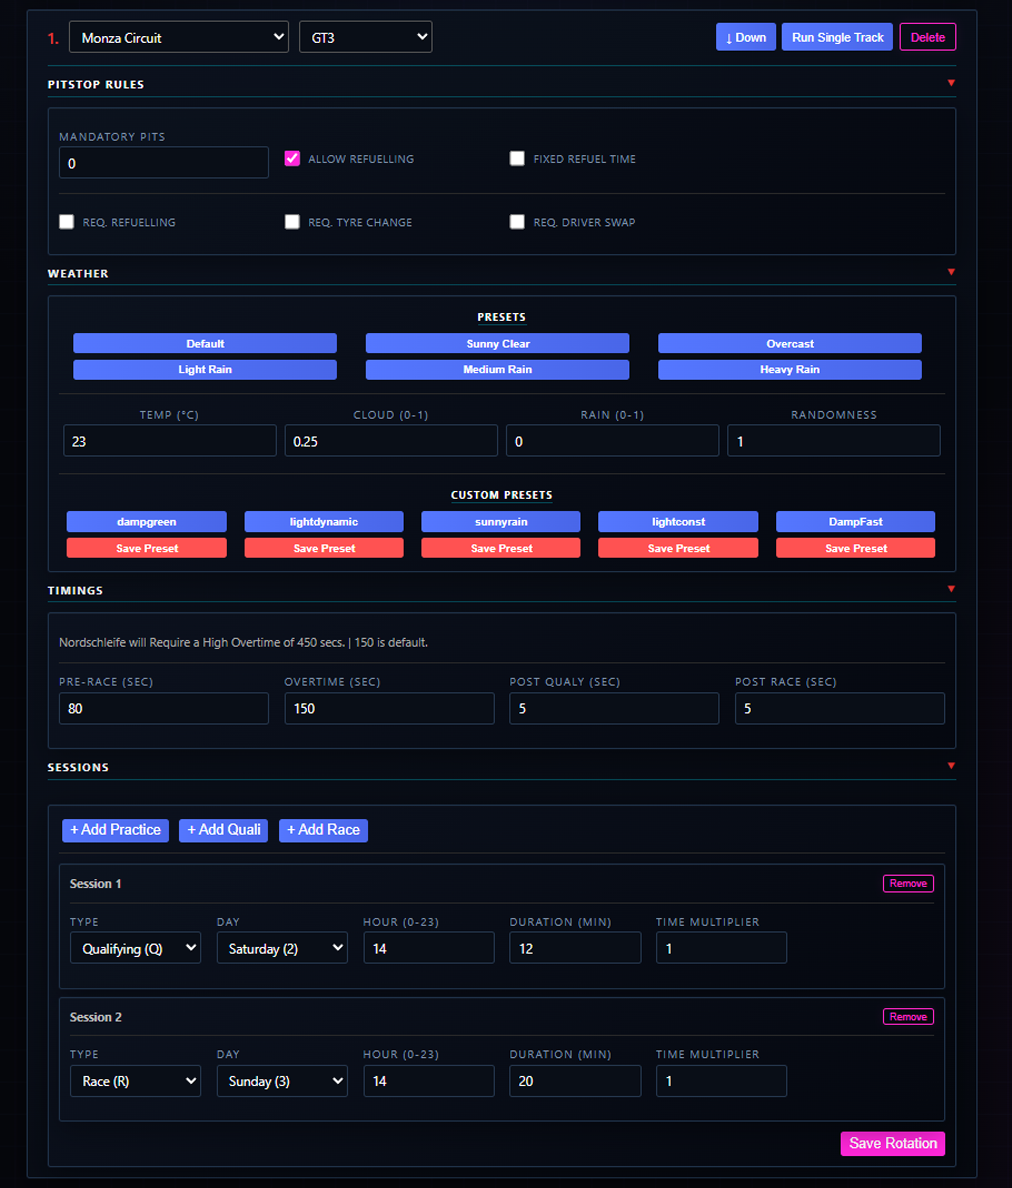The width and height of the screenshot is (1012, 1188).
Task: Click the Overtime (sec) input field
Action: tap(389, 708)
